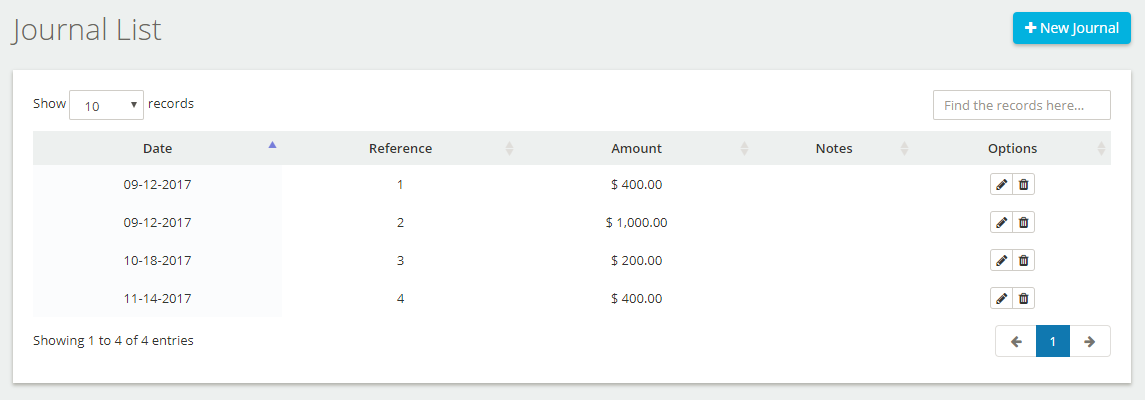Sort table by Reference column
This screenshot has height=400, width=1145.
(400, 148)
